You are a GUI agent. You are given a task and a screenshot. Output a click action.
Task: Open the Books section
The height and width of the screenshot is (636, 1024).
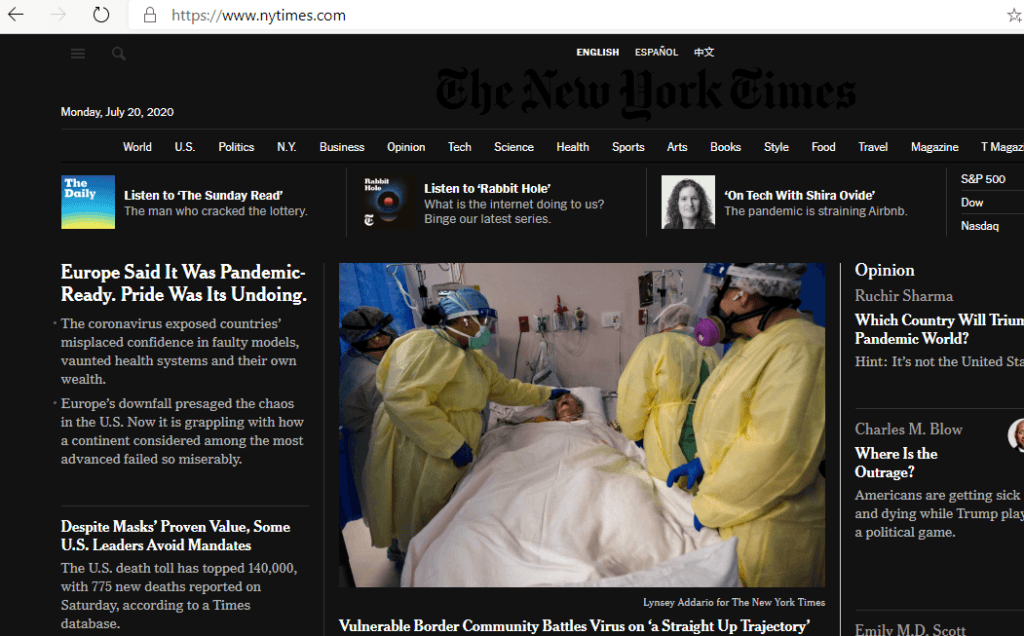click(x=726, y=147)
